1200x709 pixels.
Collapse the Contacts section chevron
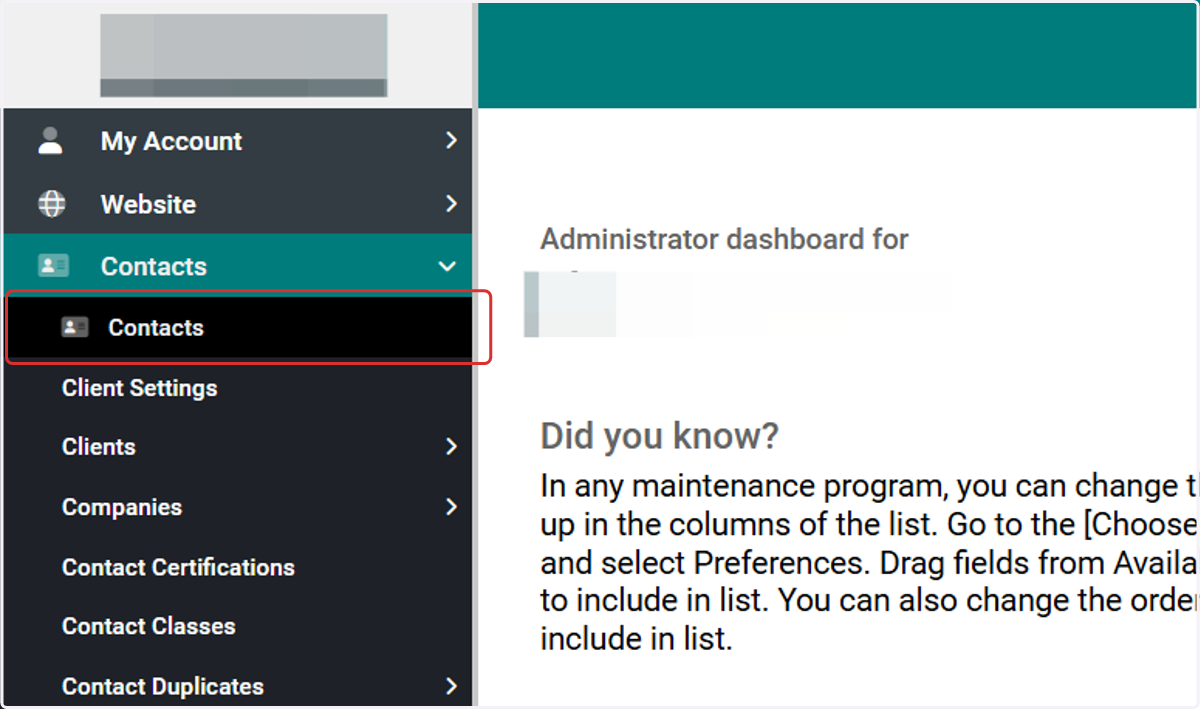pyautogui.click(x=447, y=267)
